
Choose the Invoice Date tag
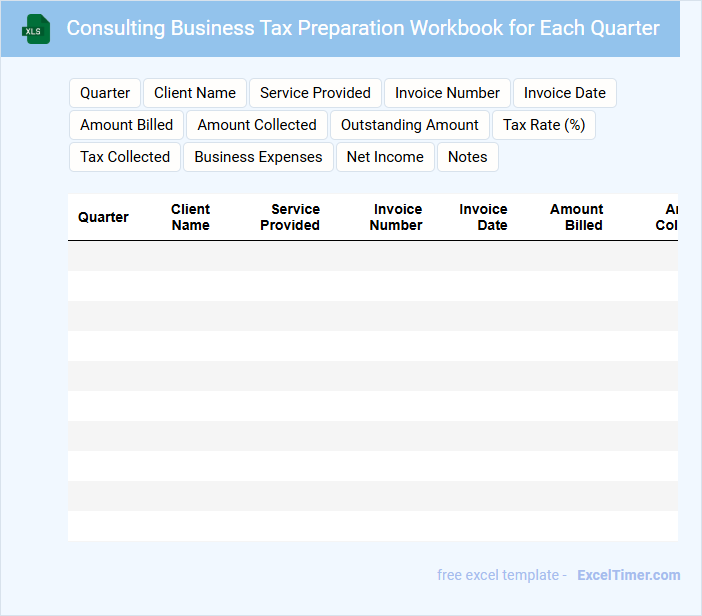[565, 93]
